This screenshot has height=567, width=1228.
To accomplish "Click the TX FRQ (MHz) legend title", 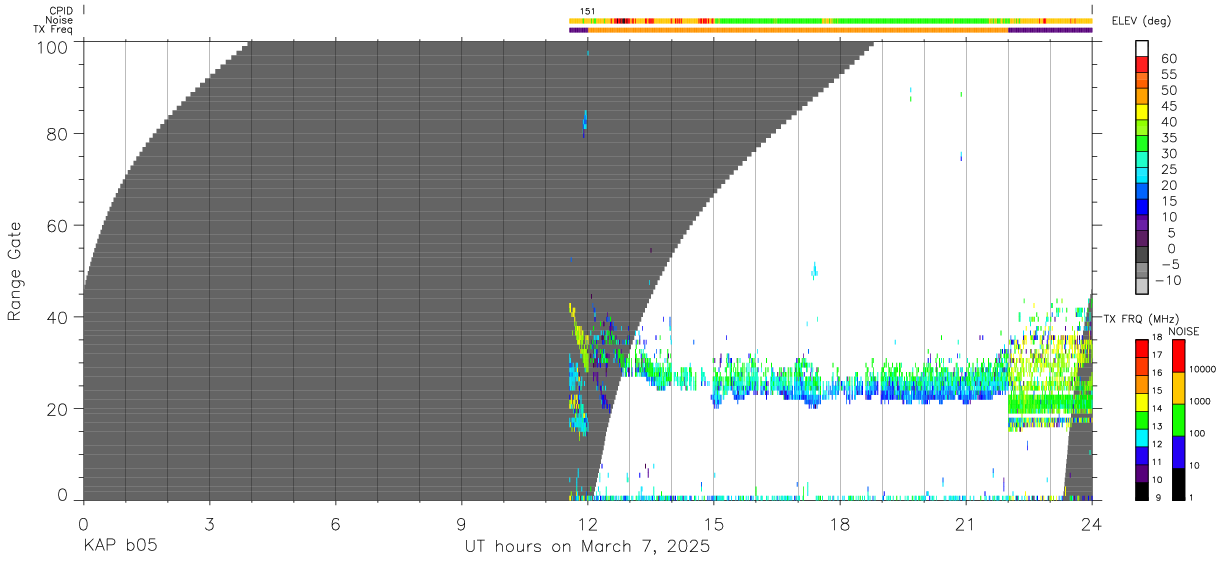I will pyautogui.click(x=1140, y=318).
